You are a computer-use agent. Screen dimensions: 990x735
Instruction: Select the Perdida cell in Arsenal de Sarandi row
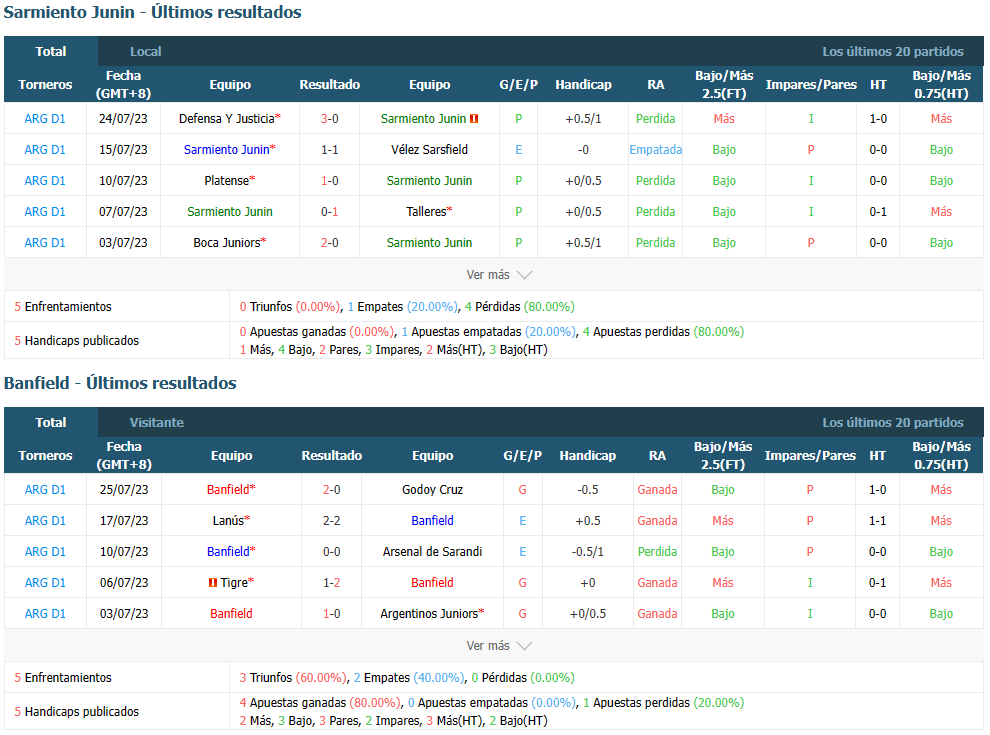(657, 551)
